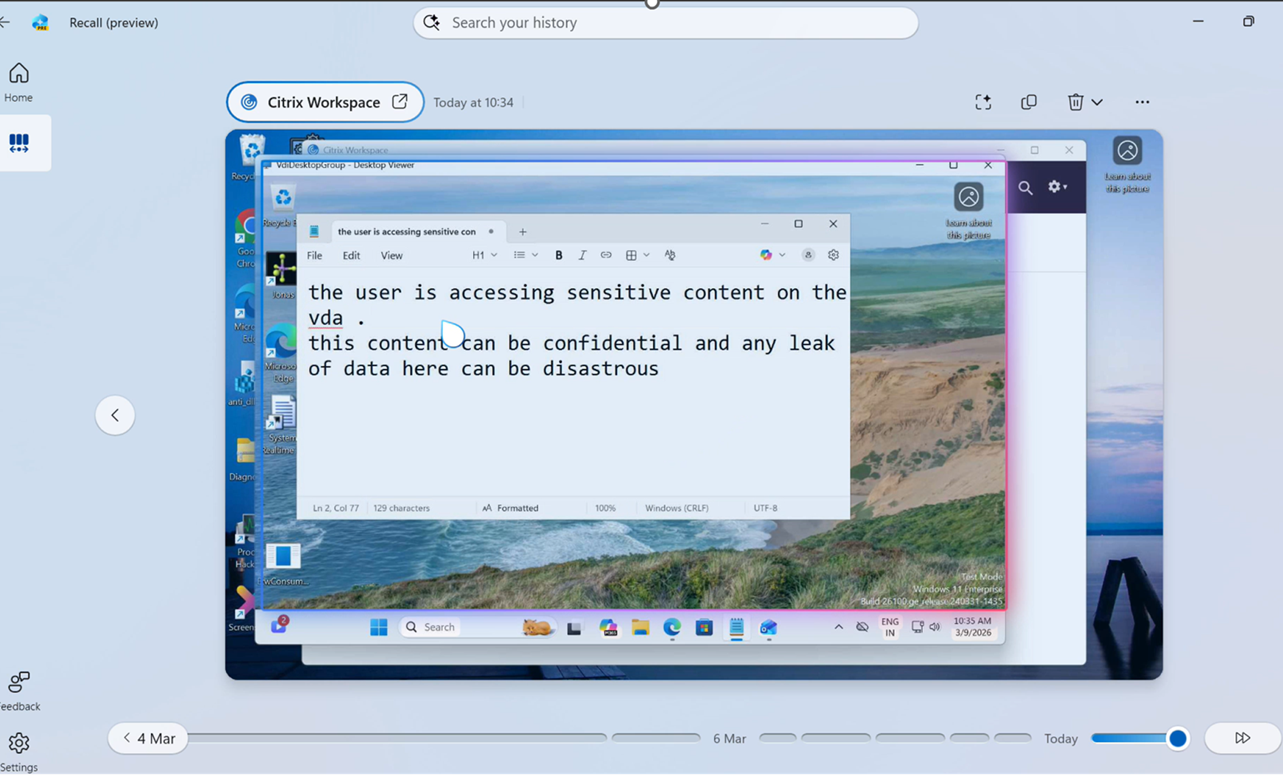
Task: Open Microsoft Edge in VDA taskbar
Action: [672, 628]
